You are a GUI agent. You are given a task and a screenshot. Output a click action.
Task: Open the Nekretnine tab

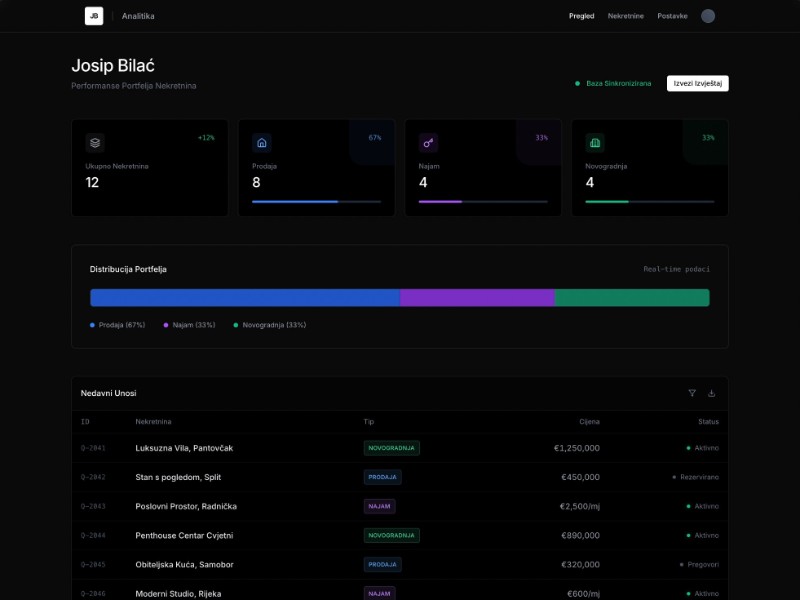pos(626,16)
